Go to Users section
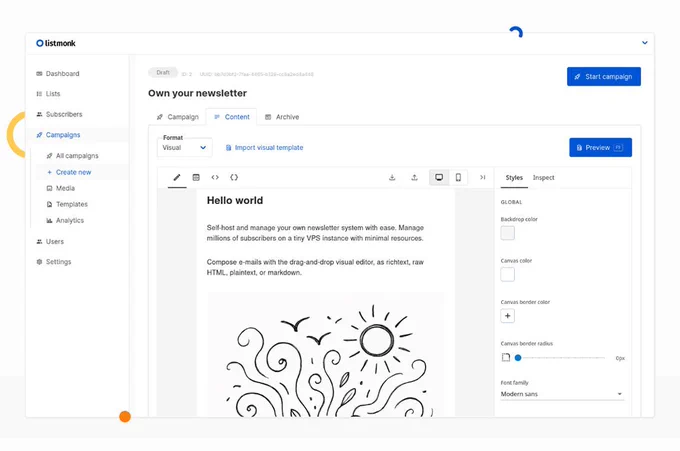Screen dimensions: 680x451 (55, 242)
